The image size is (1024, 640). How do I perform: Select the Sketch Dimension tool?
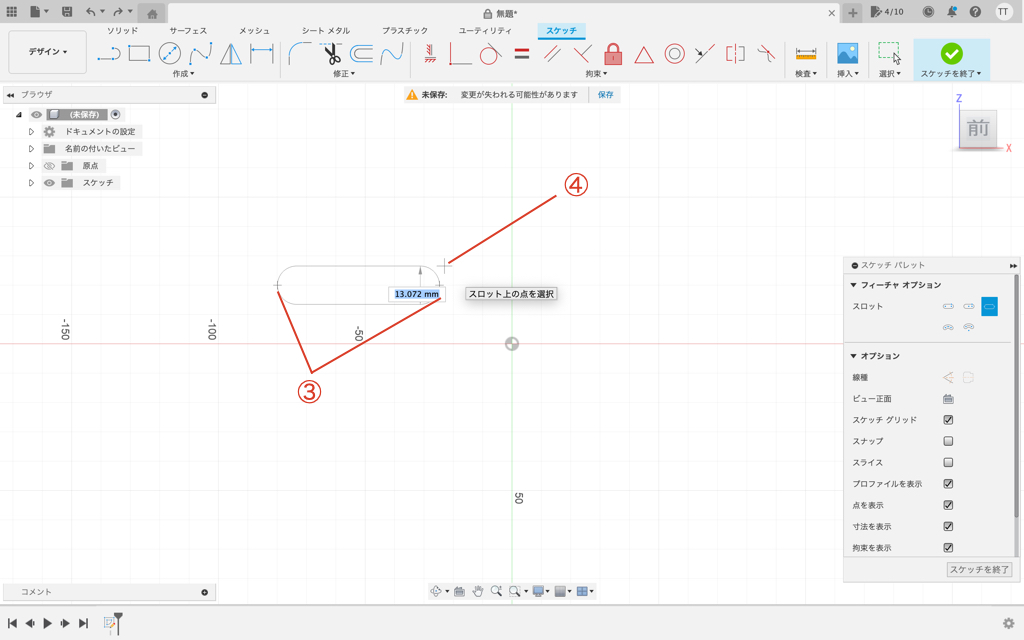pos(262,54)
